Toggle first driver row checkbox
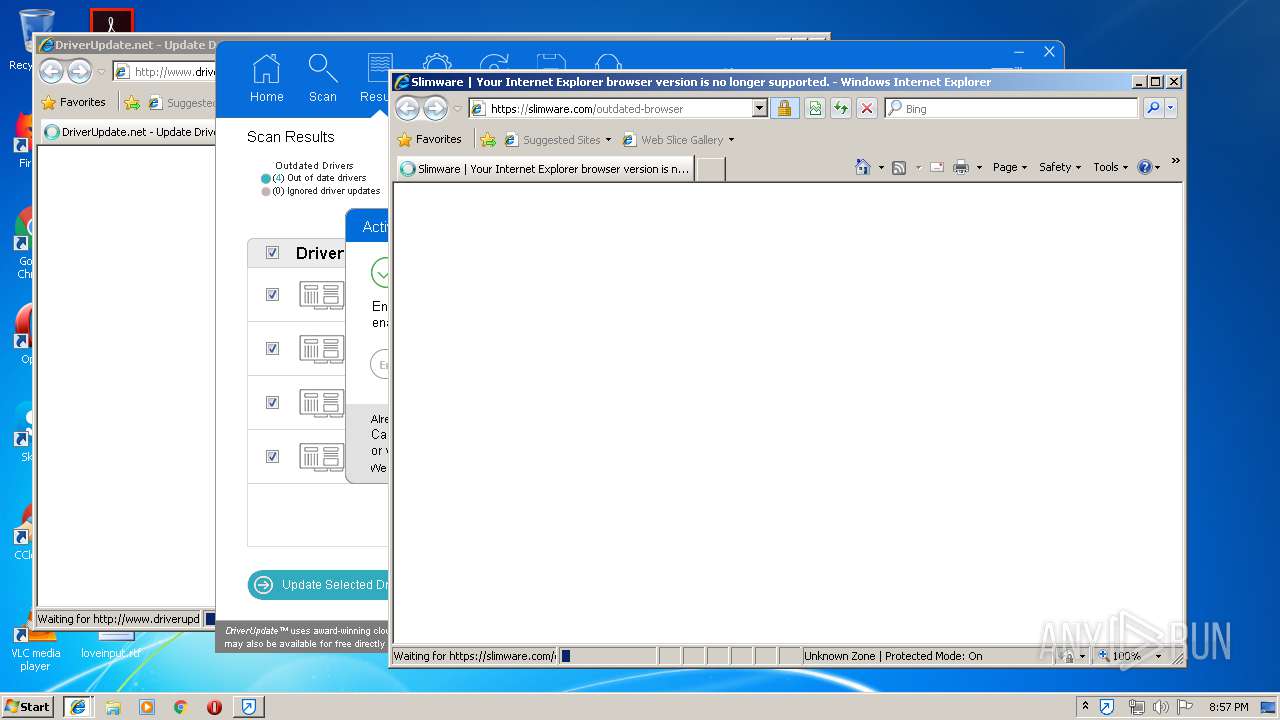 click(x=272, y=295)
